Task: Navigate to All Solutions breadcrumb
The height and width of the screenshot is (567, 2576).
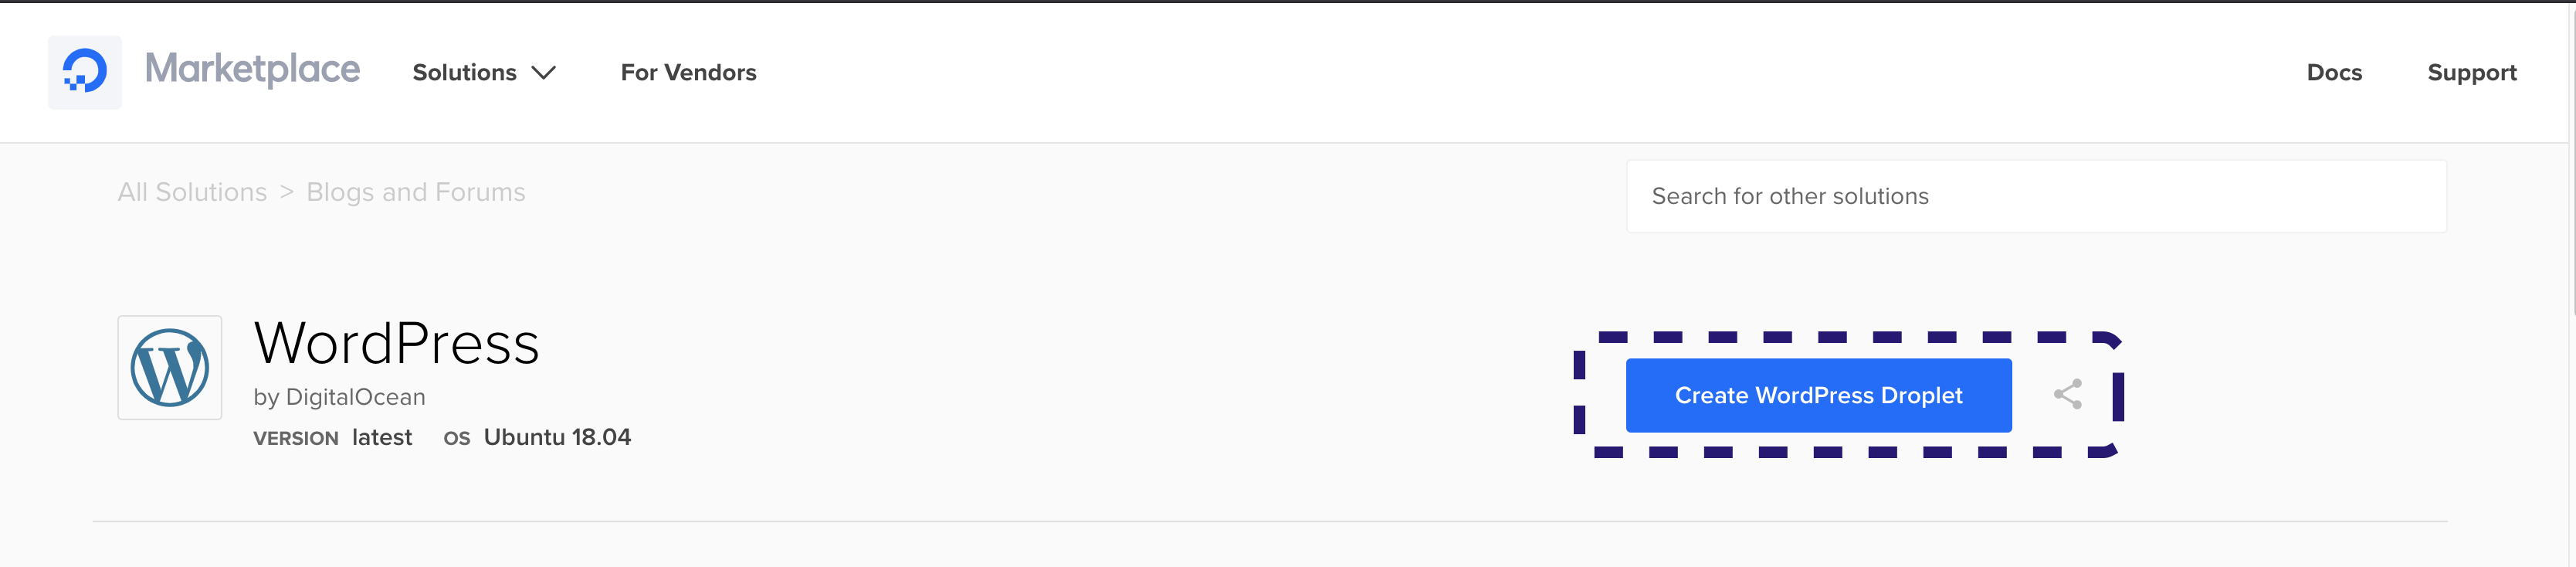Action: [192, 192]
